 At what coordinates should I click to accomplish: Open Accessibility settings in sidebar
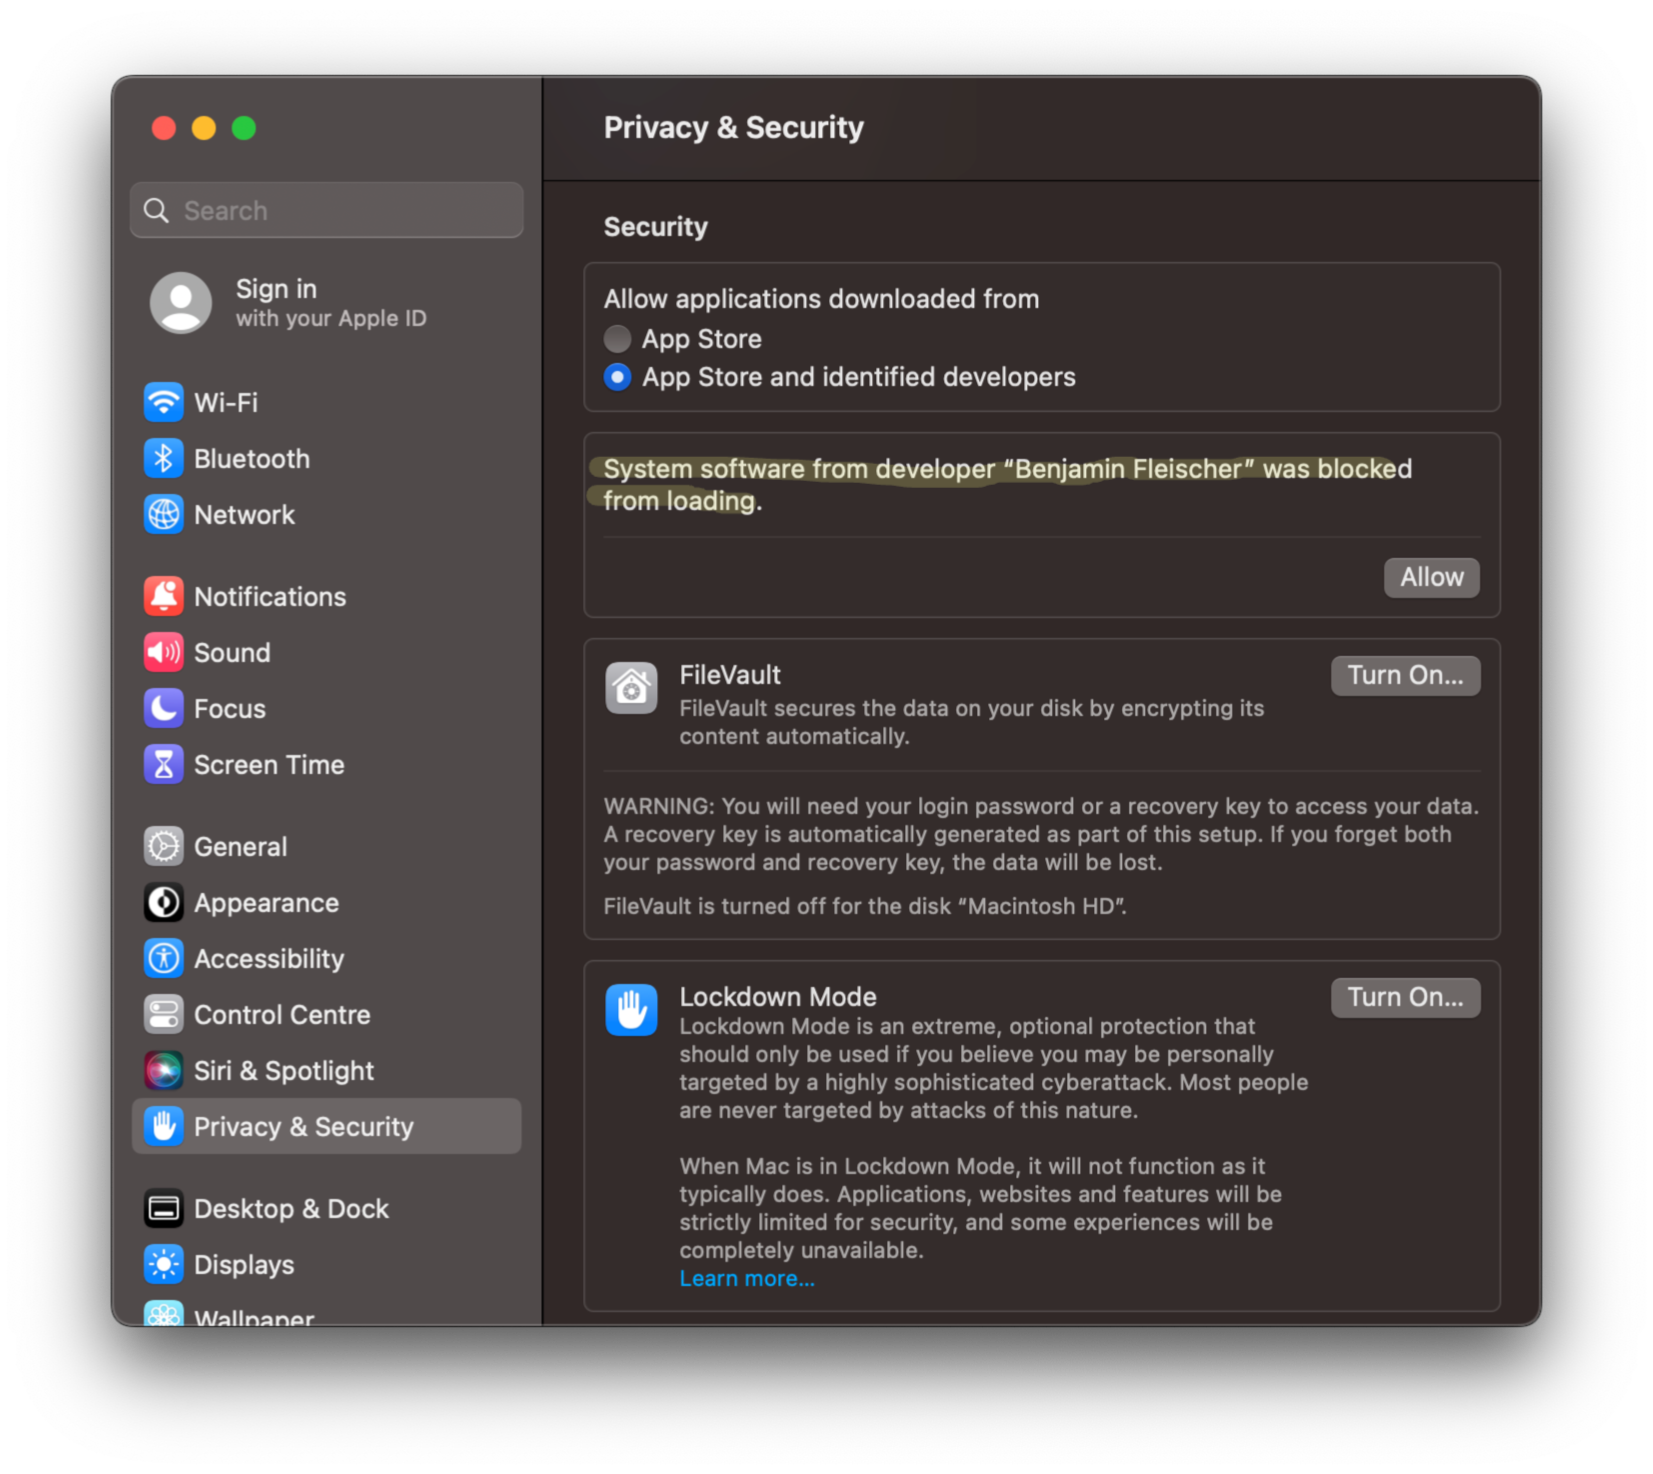tap(326, 958)
